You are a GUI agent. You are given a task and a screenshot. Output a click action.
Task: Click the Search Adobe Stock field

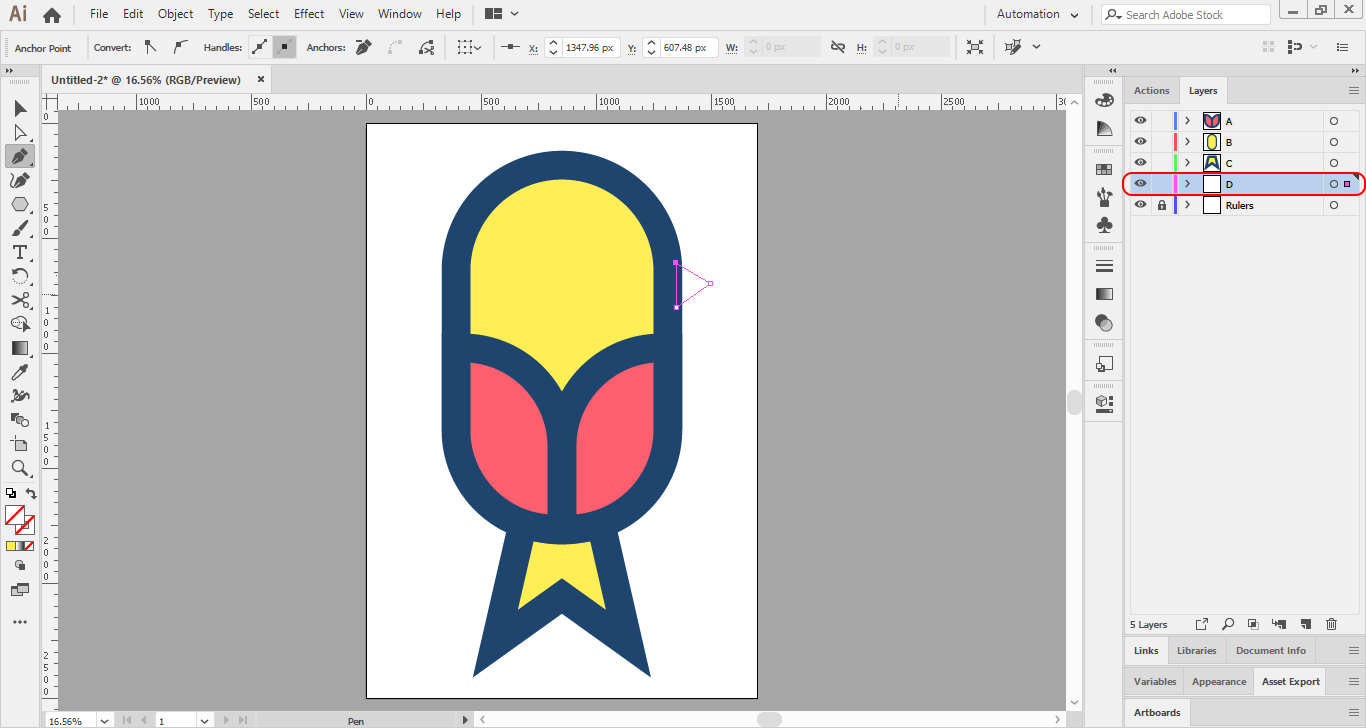(x=1186, y=14)
